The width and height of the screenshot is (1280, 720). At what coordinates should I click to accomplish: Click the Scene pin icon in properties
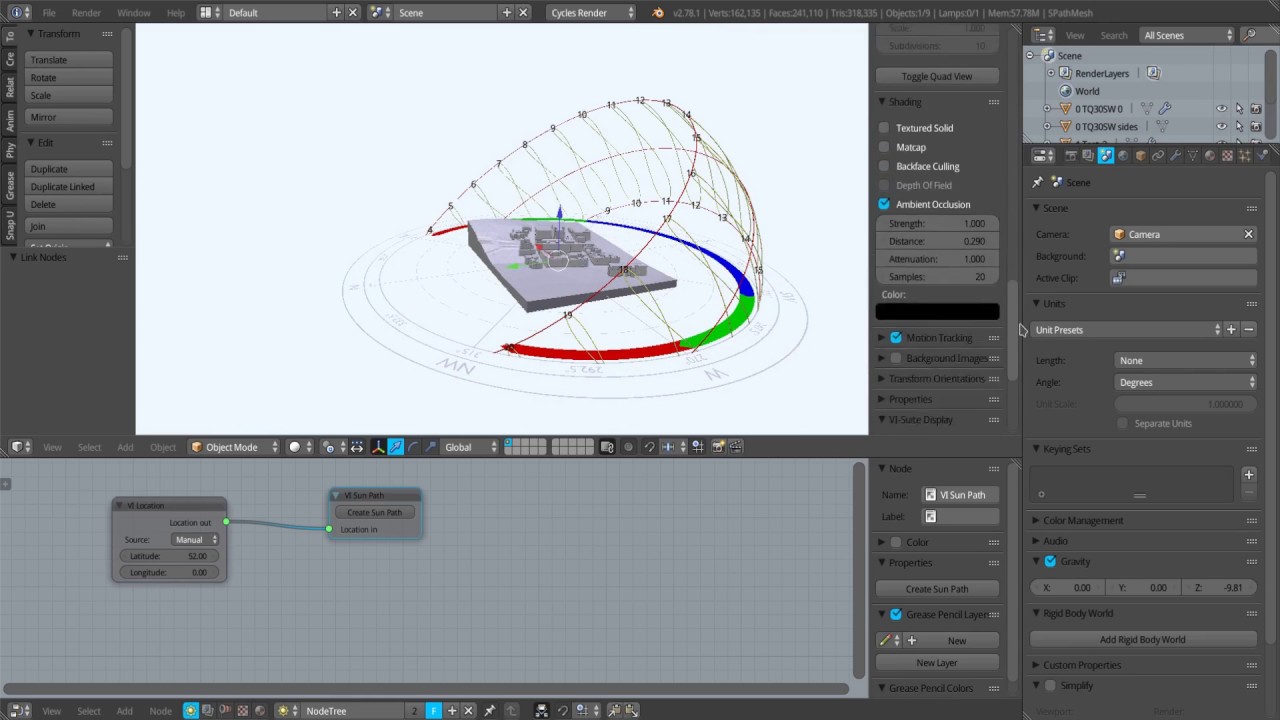point(1037,182)
